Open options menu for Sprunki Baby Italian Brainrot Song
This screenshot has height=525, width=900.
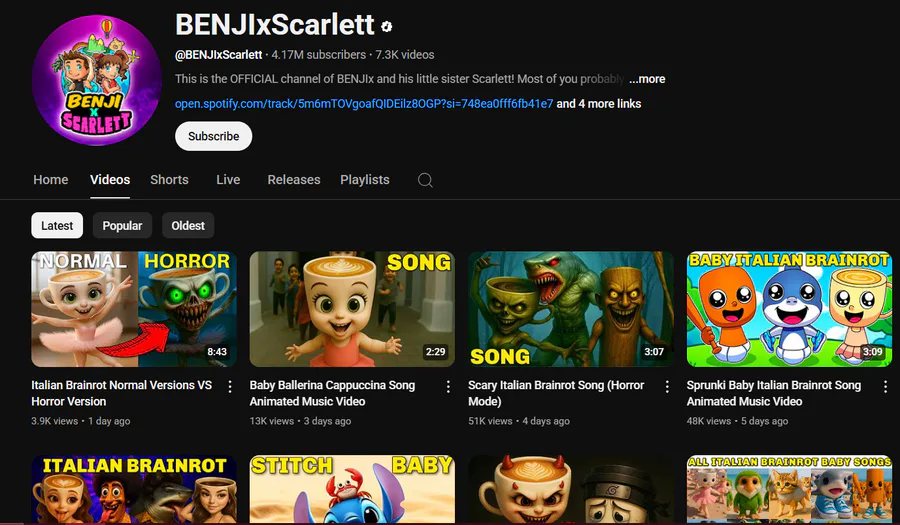885,387
